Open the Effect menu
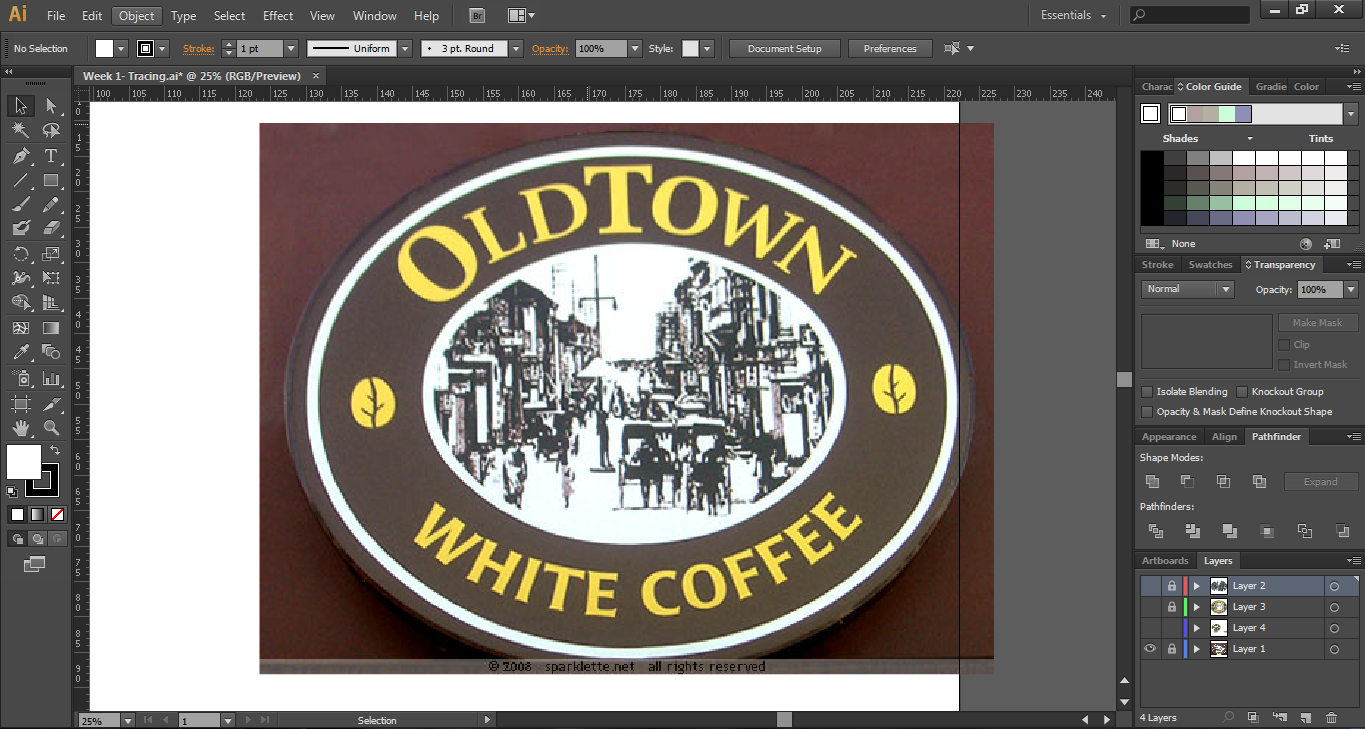 (x=278, y=16)
